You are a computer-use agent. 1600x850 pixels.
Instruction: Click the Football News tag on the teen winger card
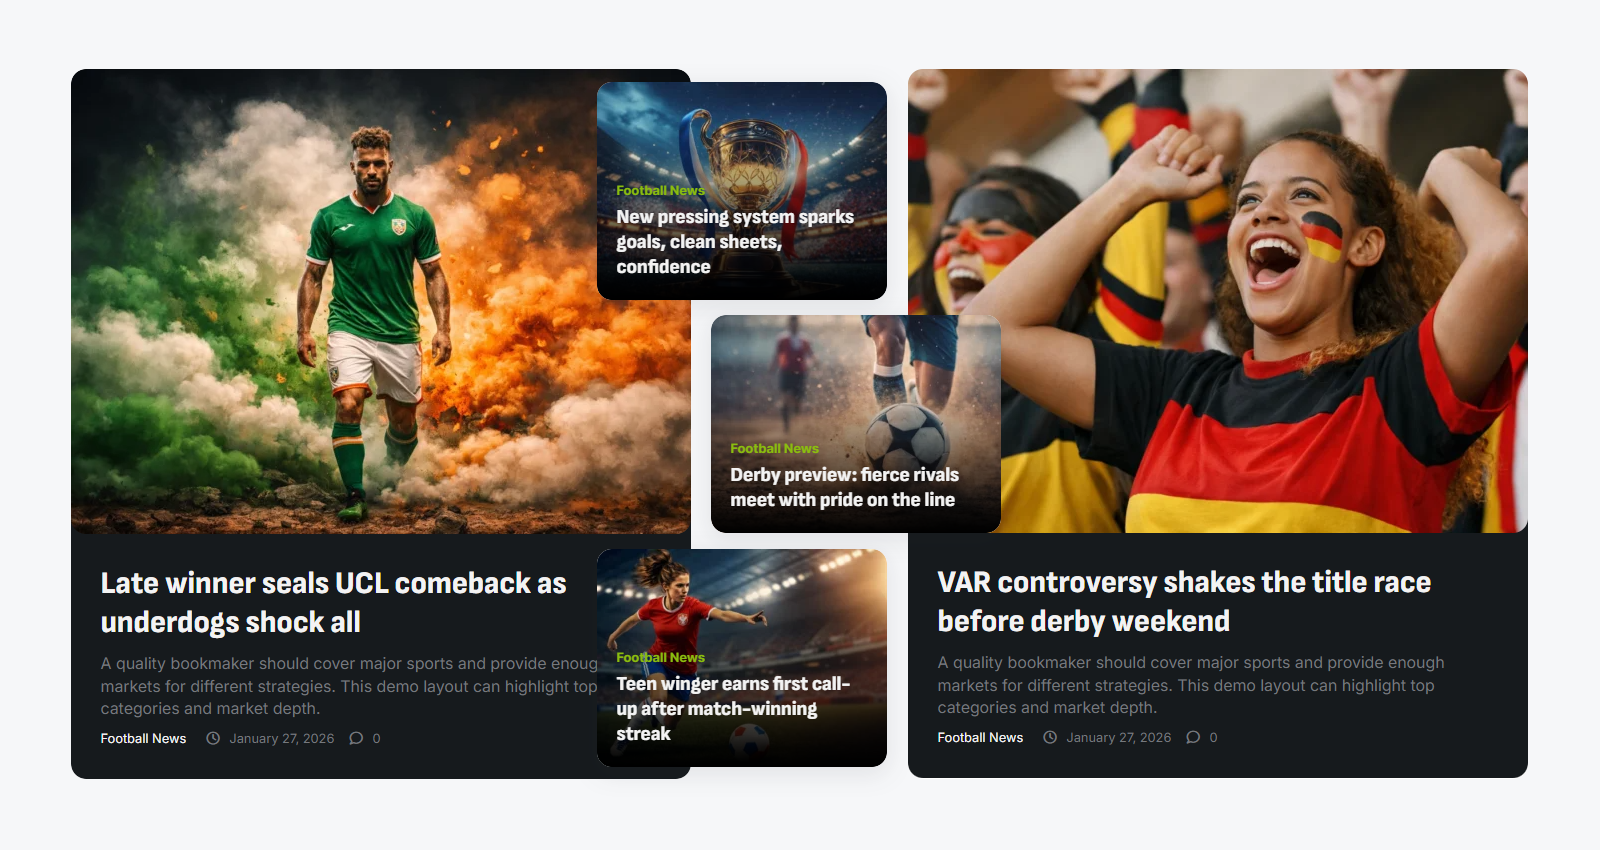(660, 657)
